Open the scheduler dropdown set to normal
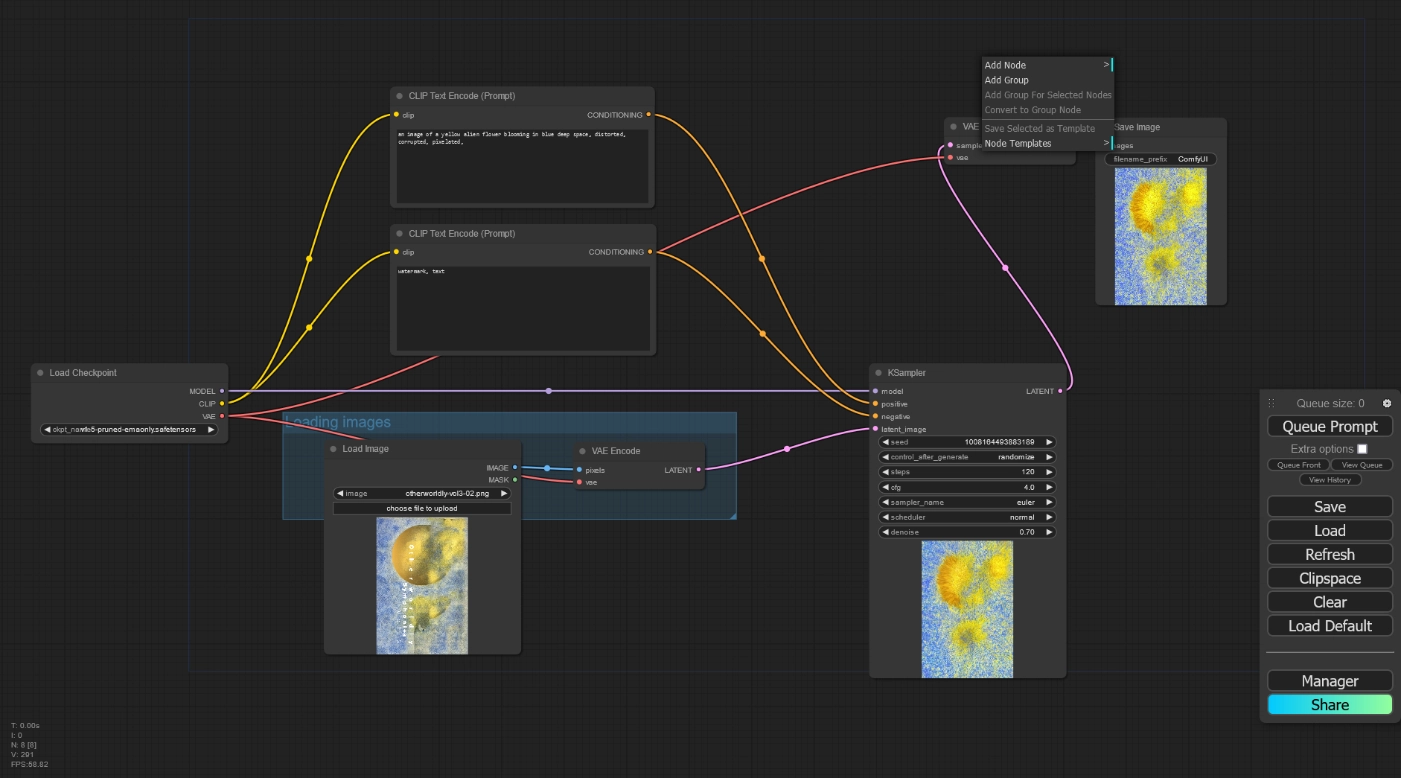The image size is (1401, 778). 967,517
